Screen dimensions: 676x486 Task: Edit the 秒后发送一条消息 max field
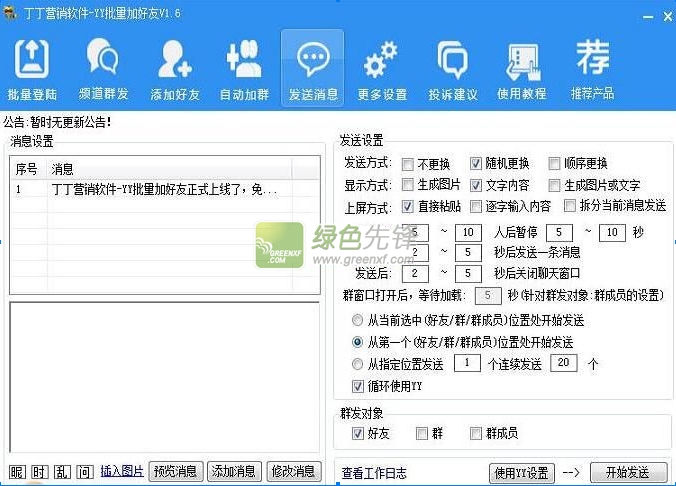tap(468, 253)
